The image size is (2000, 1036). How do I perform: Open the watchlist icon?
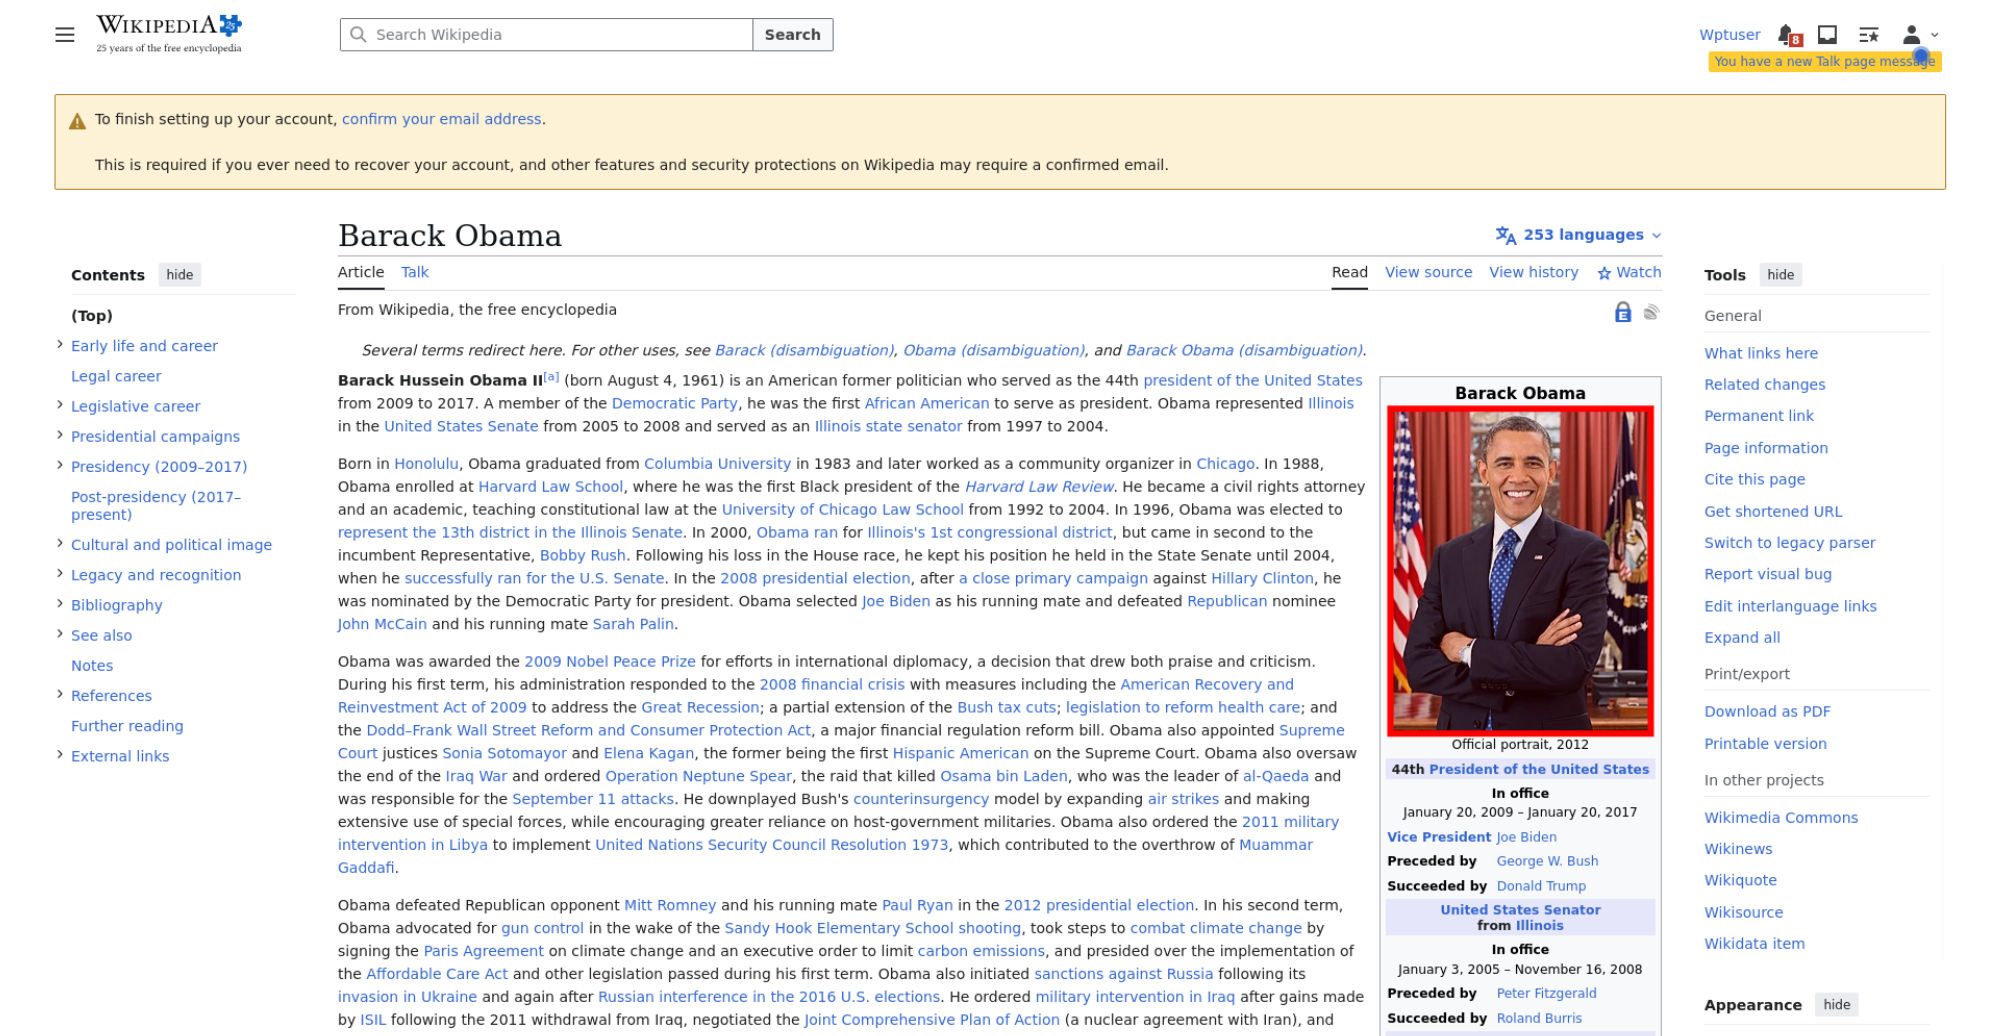point(1868,35)
